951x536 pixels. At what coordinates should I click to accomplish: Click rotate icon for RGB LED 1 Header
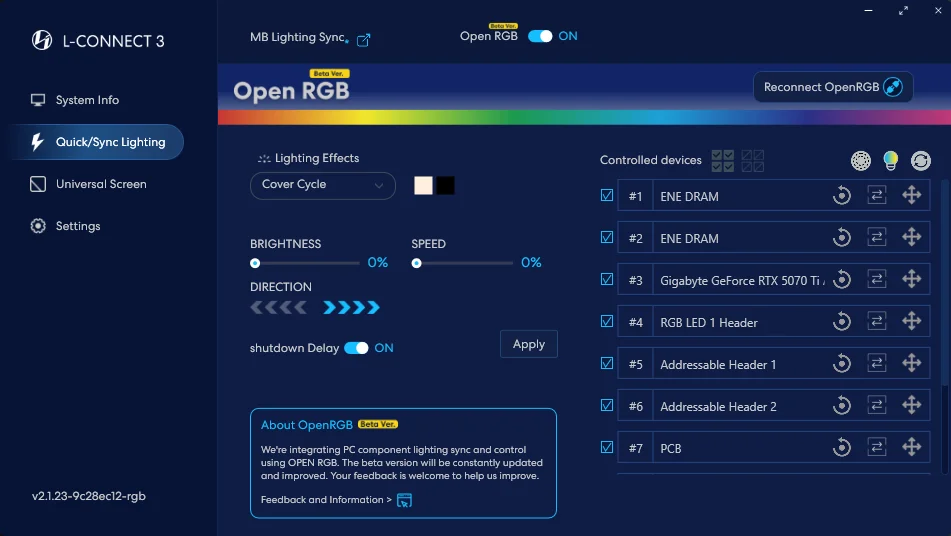pyautogui.click(x=842, y=321)
